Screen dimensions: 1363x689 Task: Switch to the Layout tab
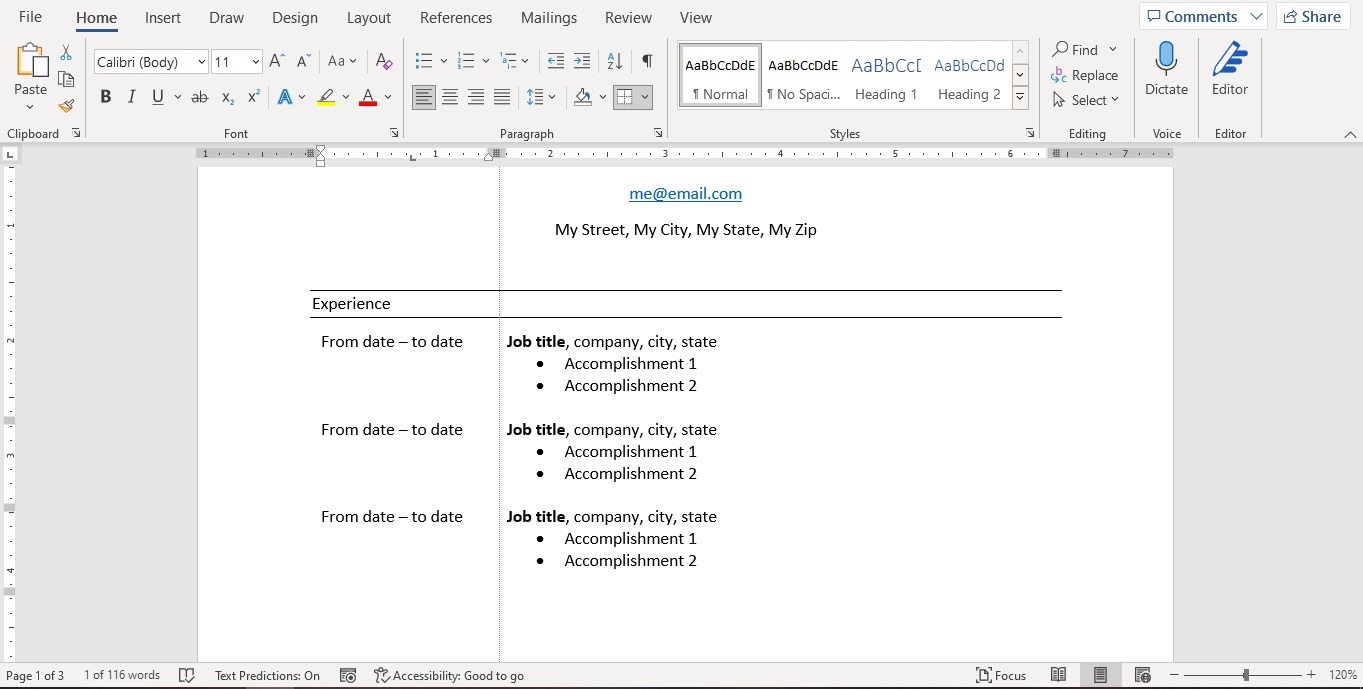[x=369, y=18]
